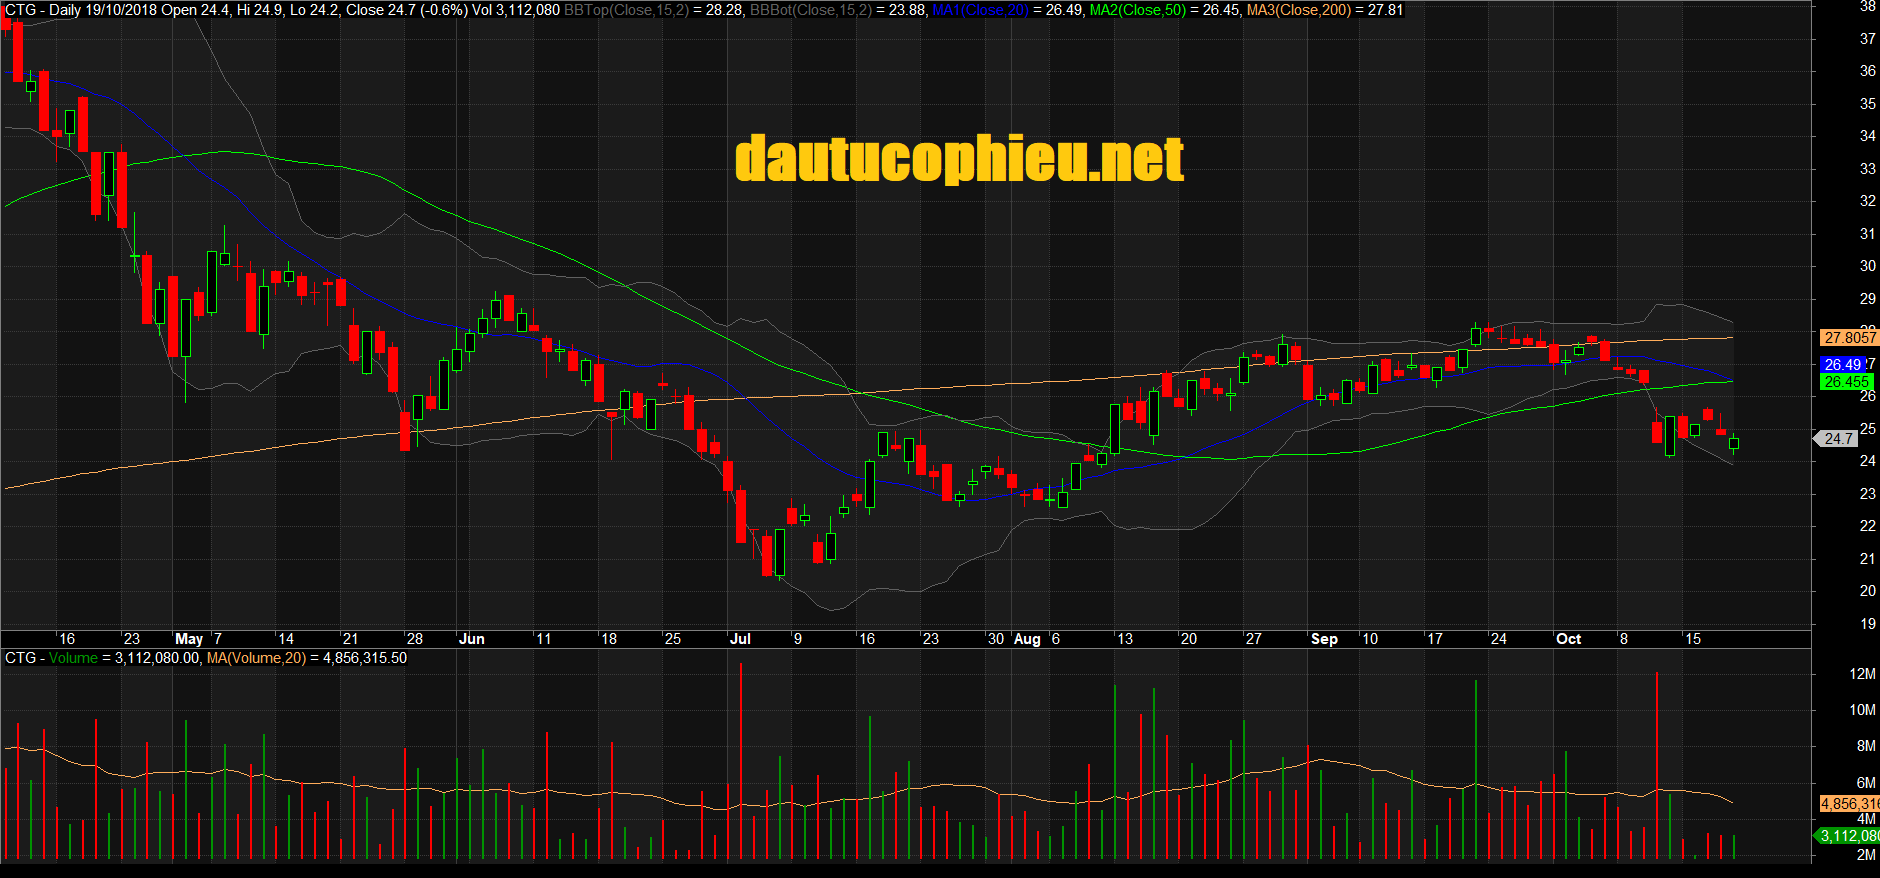1880x878 pixels.
Task: Select the green Volume label in lower pane
Action: pyautogui.click(x=73, y=658)
